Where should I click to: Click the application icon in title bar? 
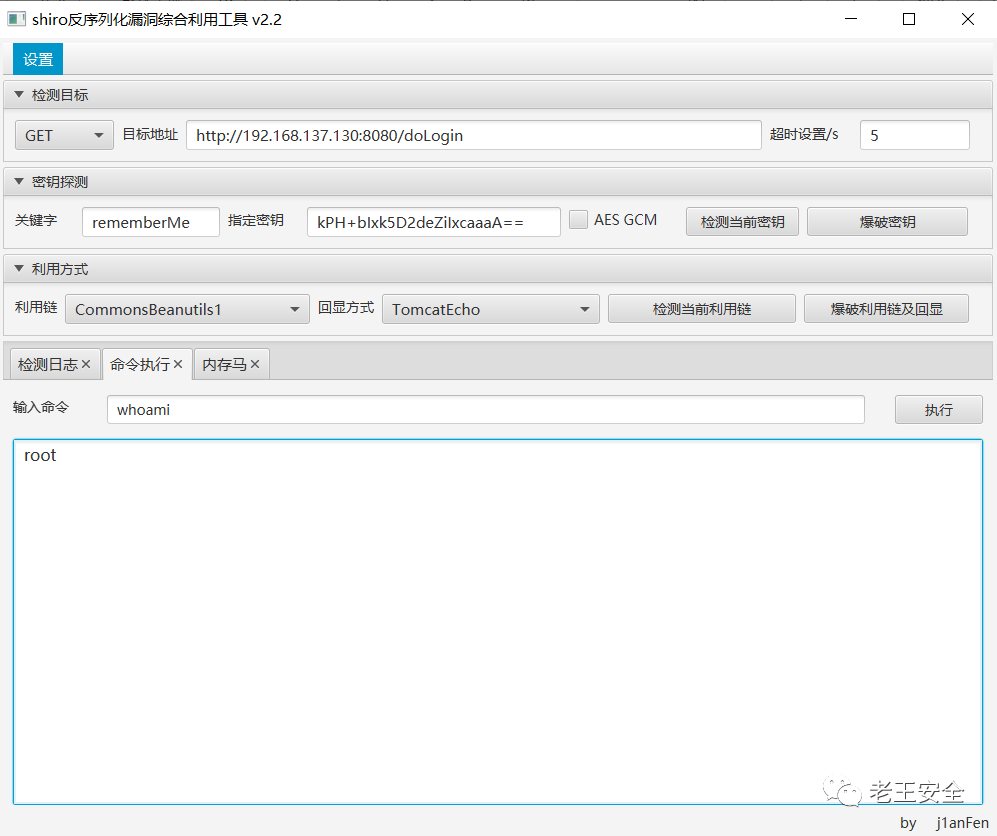(17, 19)
